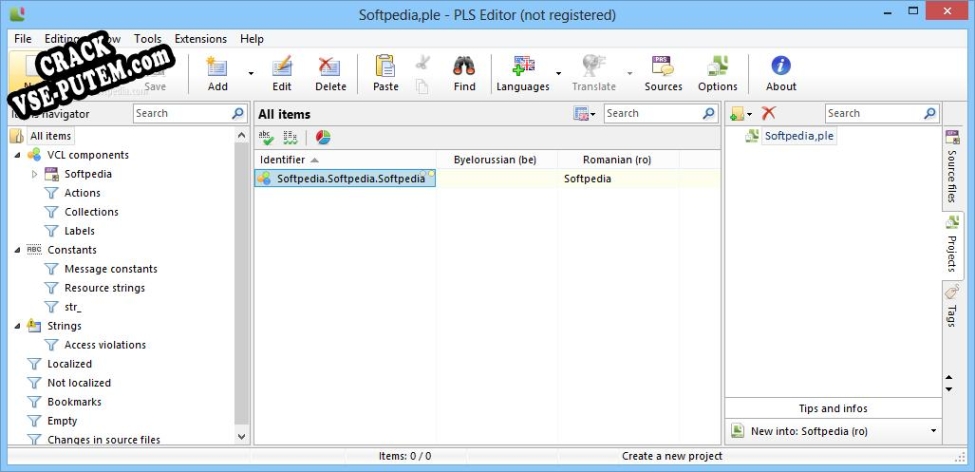Select the Labels filter item
This screenshot has height=472, width=975.
tap(80, 231)
